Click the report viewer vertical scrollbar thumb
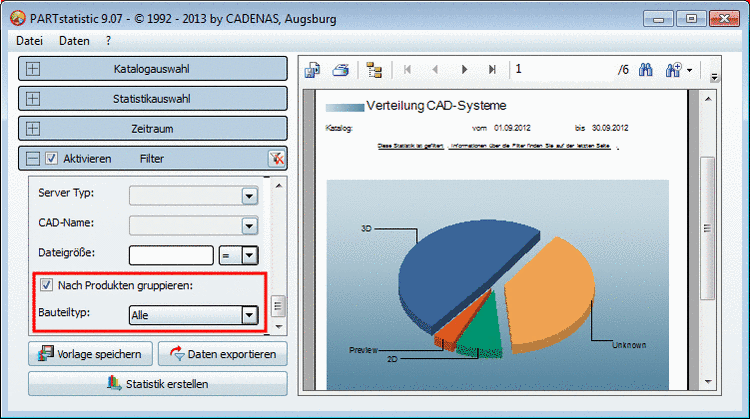The width and height of the screenshot is (750, 419). click(708, 228)
